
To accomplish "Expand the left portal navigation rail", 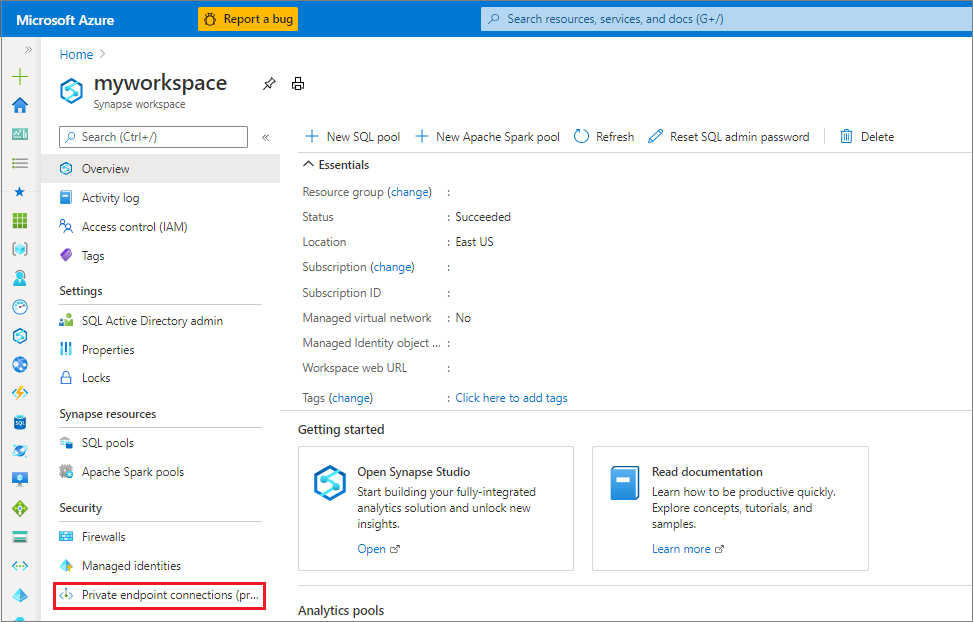I will click(x=28, y=49).
